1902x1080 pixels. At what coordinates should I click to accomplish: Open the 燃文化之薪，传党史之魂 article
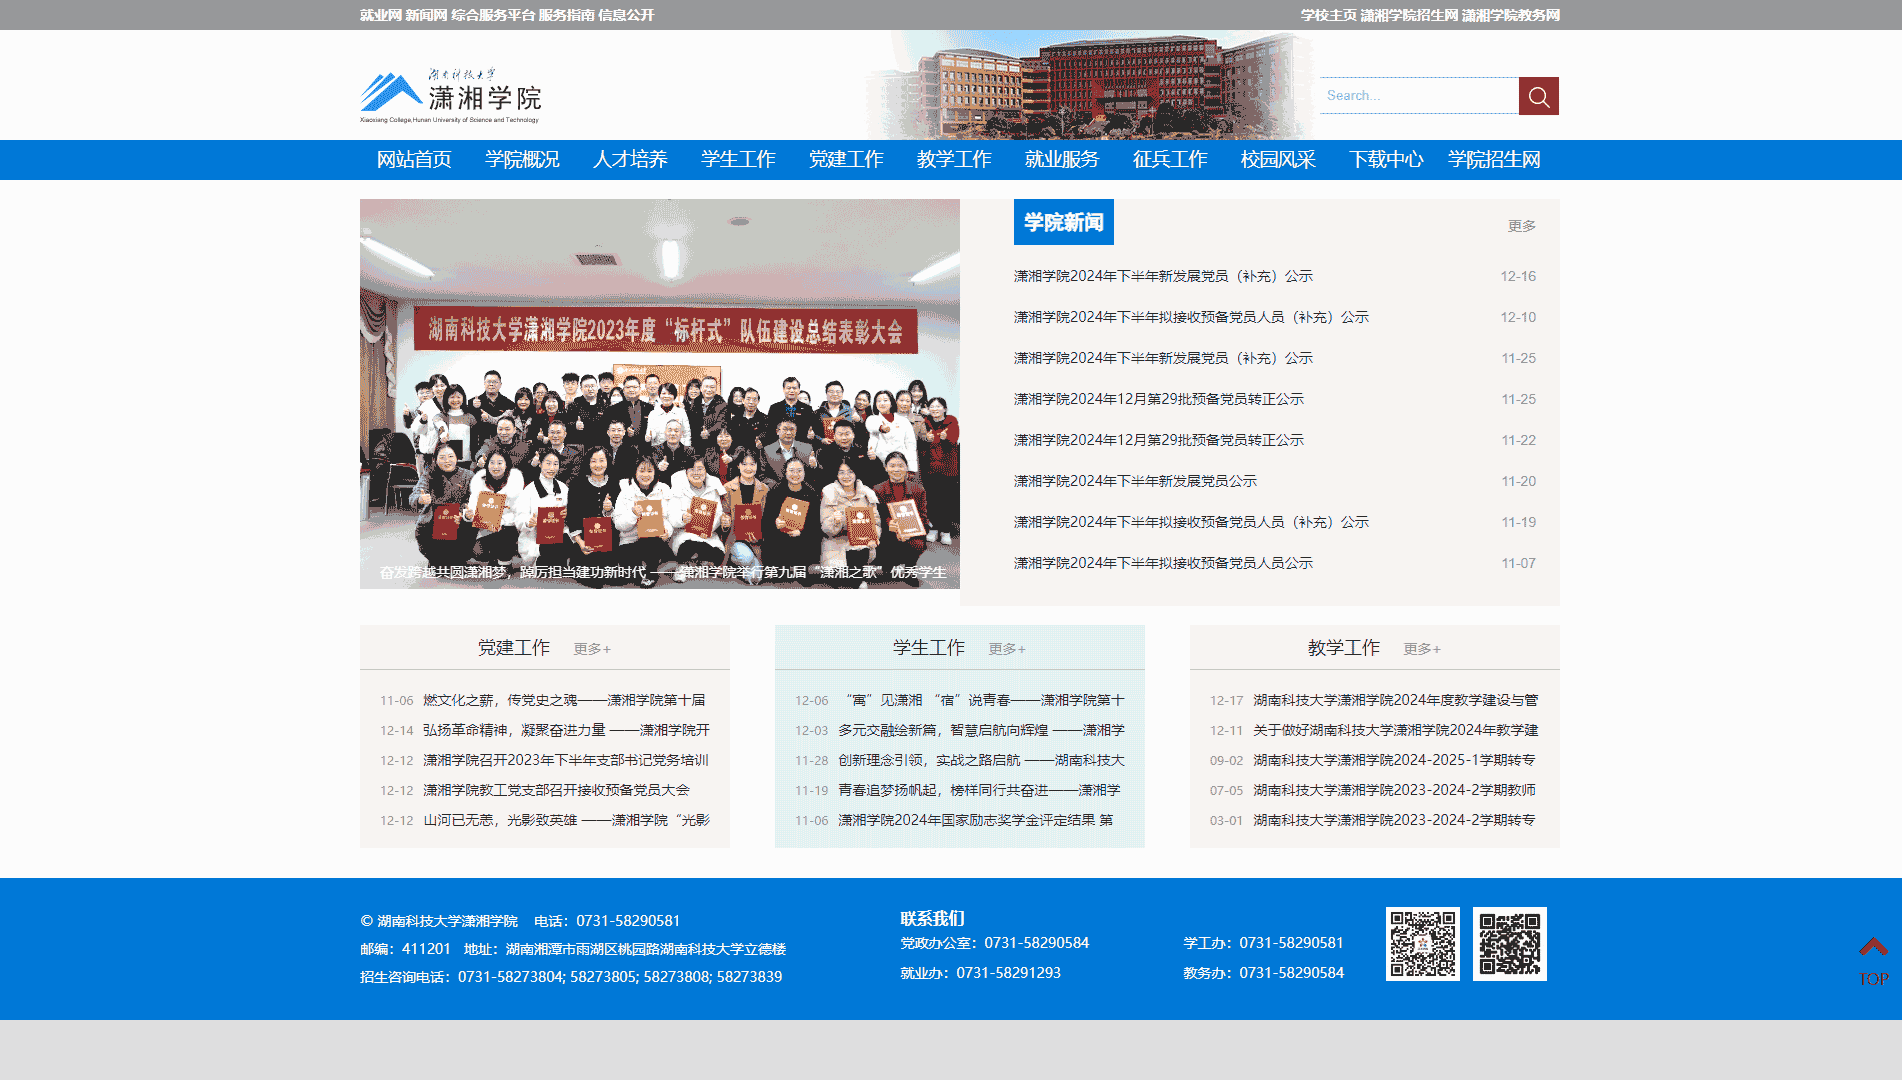point(564,700)
